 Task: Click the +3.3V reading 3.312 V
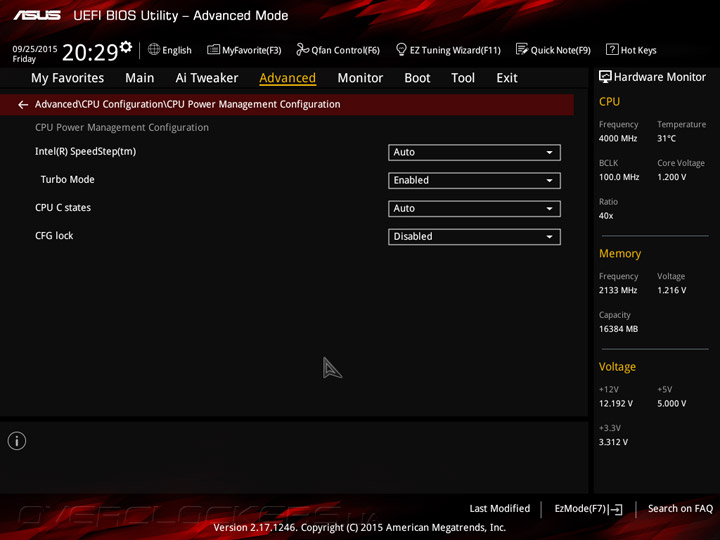click(x=613, y=442)
